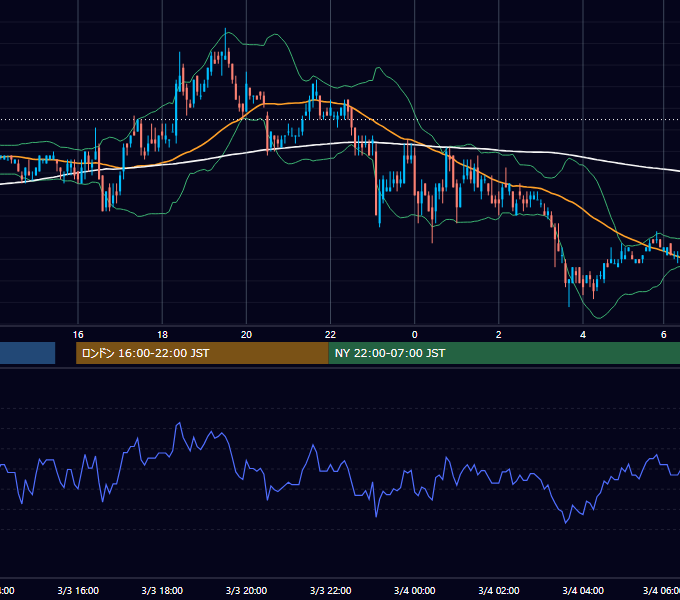Click the 18 hour label on the price chart axis
This screenshot has width=680, height=600.
pyautogui.click(x=162, y=334)
